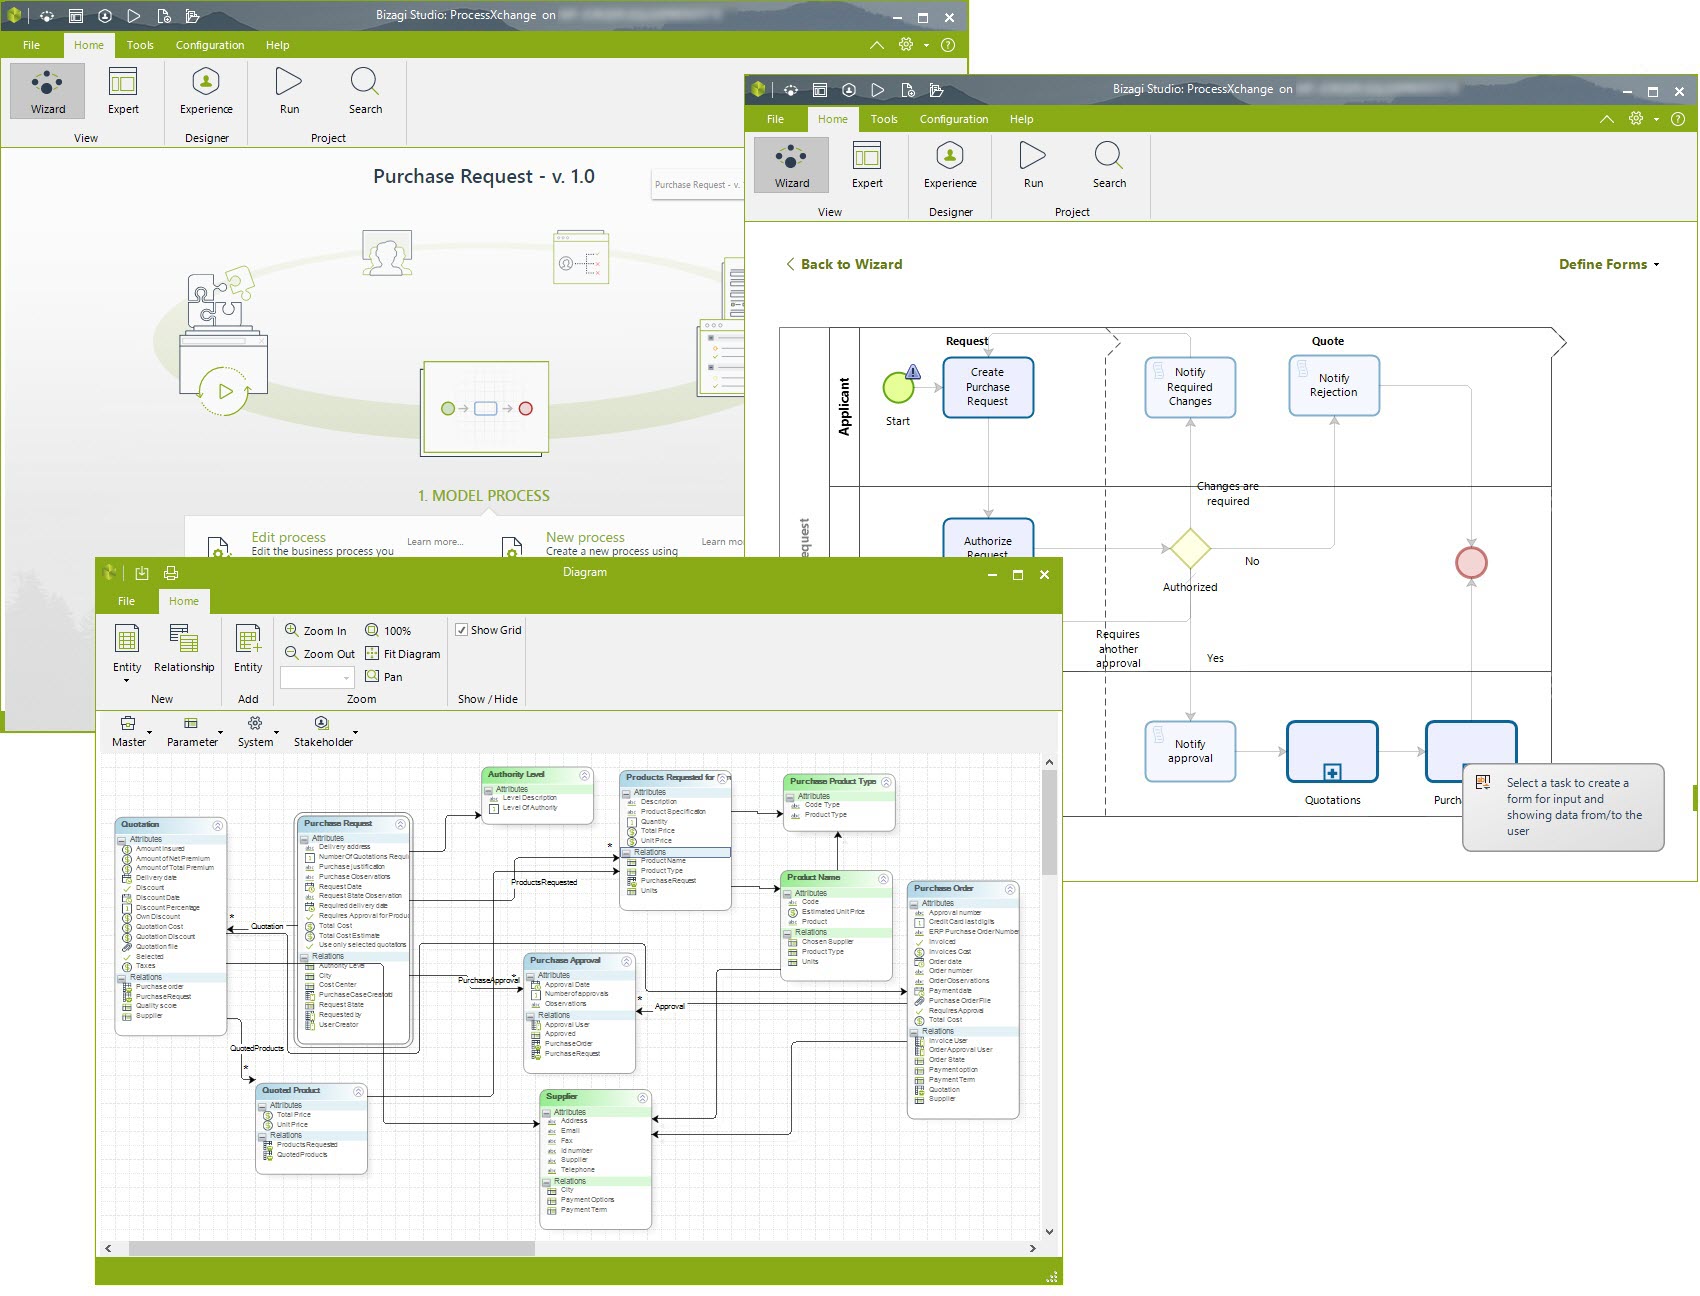Add a new Relationship in Diagram ribbon
This screenshot has width=1700, height=1296.
pyautogui.click(x=184, y=648)
